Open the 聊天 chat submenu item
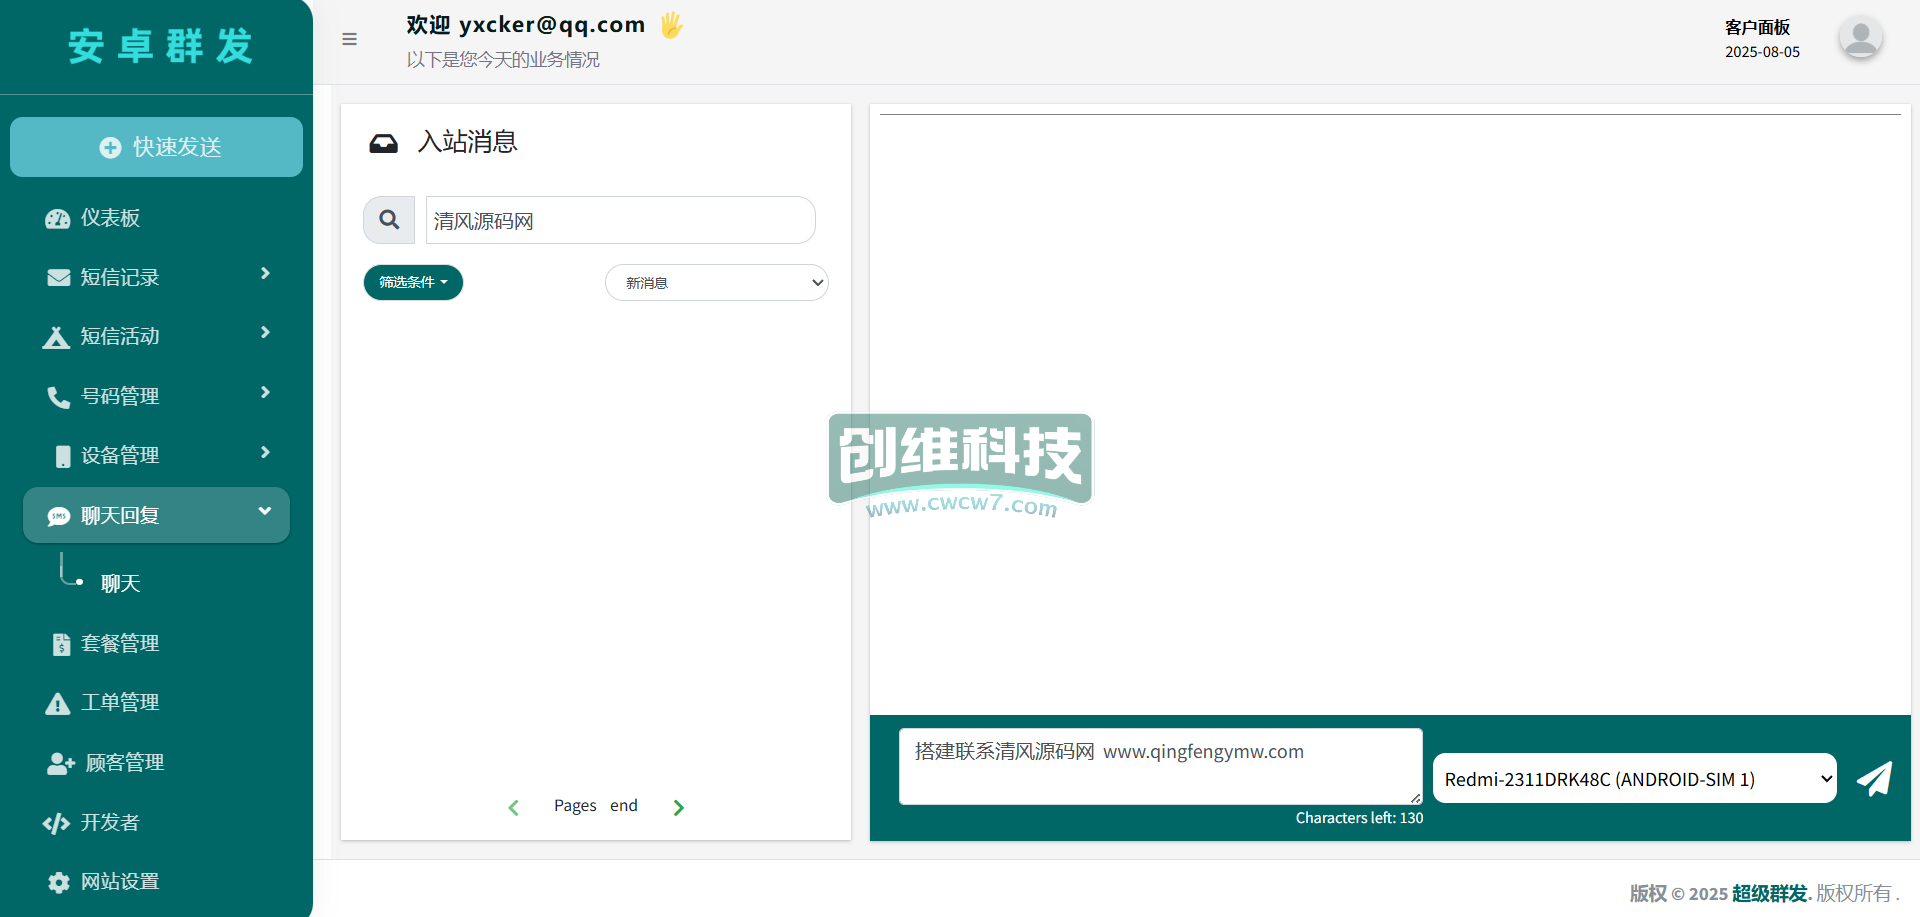Screen dimensions: 1920x917 tap(120, 584)
